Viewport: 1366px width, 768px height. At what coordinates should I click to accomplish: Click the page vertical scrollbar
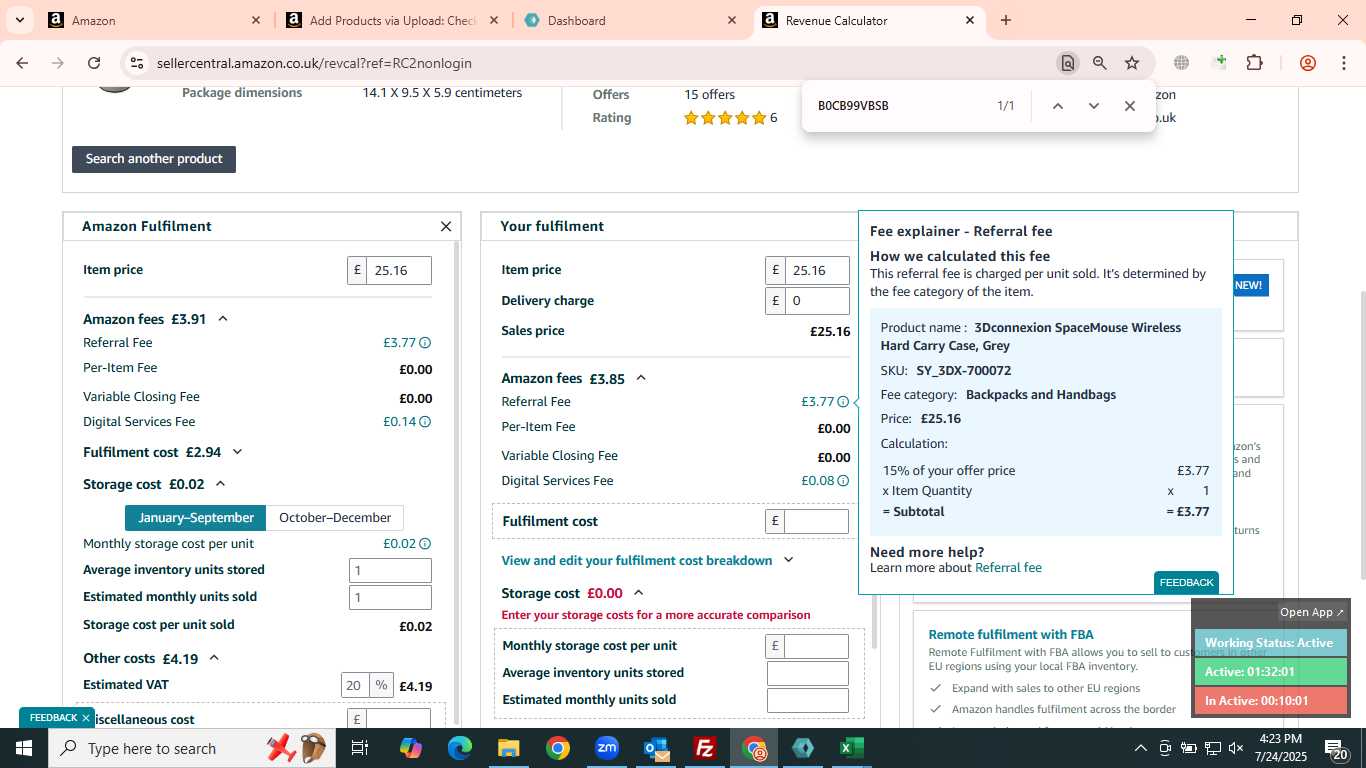[1361, 435]
